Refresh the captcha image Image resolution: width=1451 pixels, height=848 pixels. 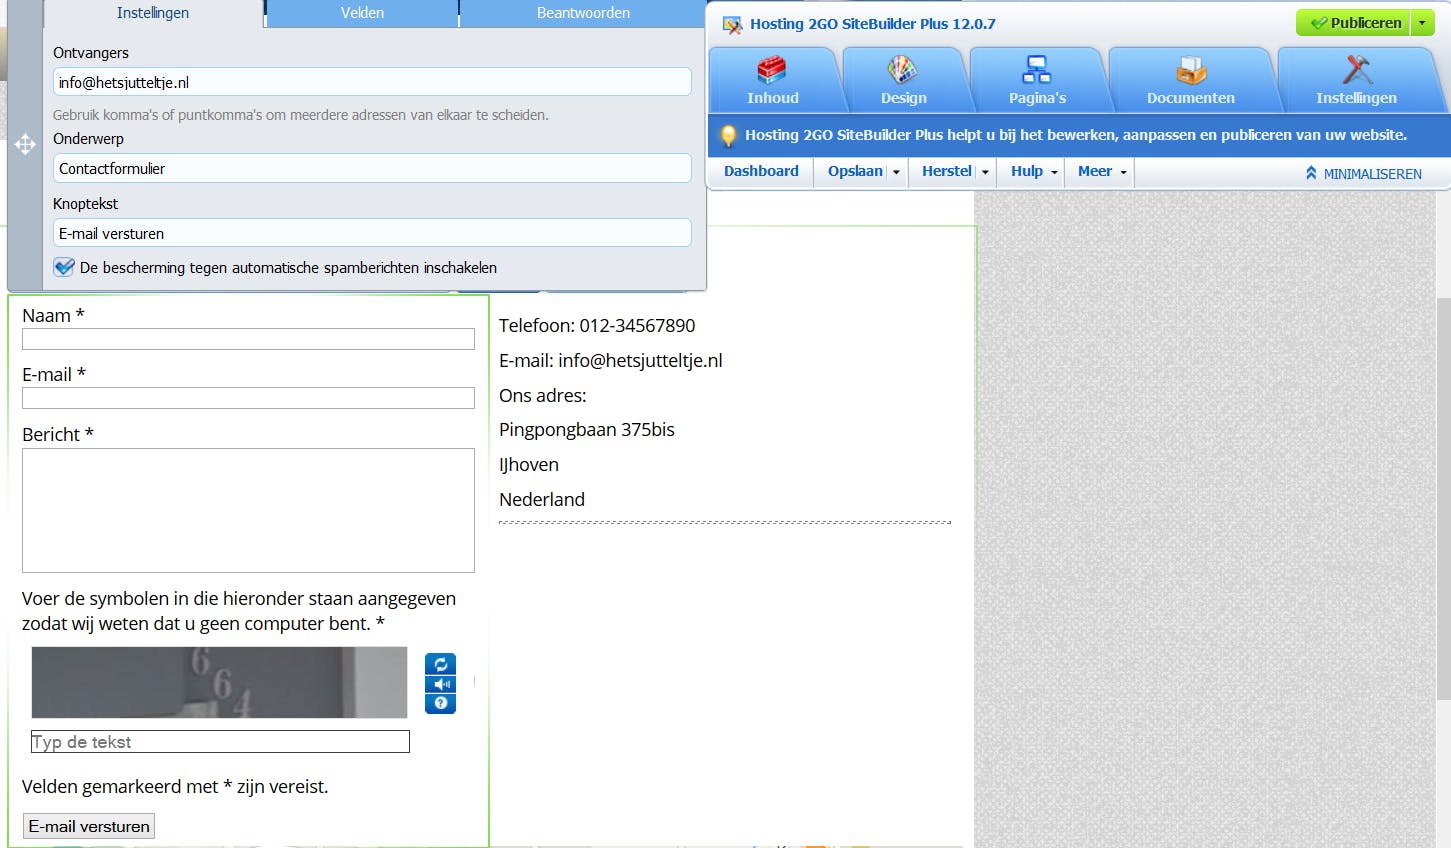[x=440, y=664]
